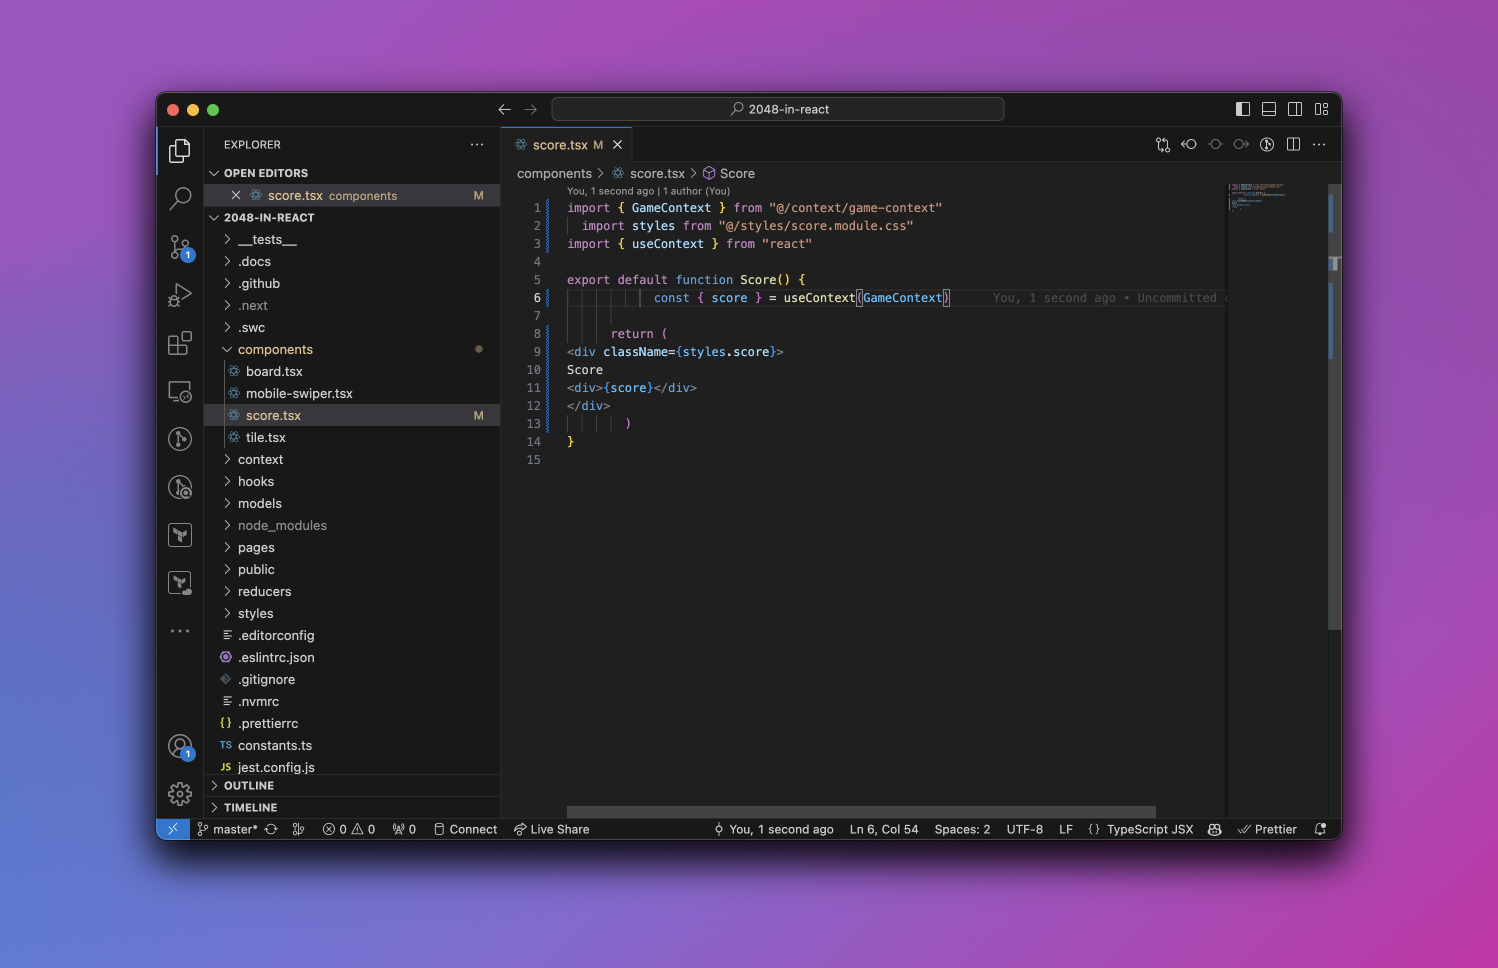Show additional views ellipsis in activity bar
1498x968 pixels.
(x=180, y=631)
